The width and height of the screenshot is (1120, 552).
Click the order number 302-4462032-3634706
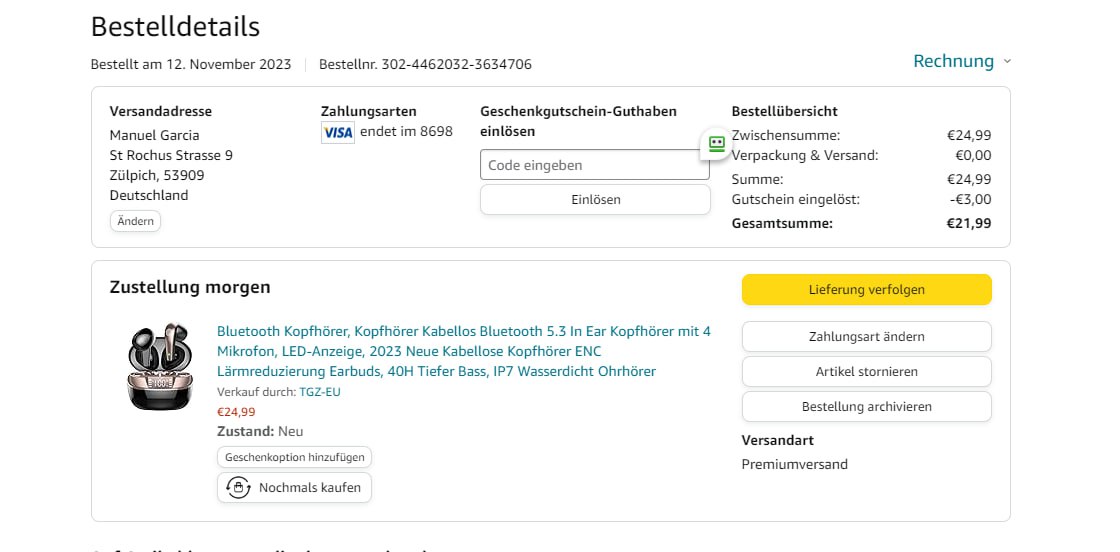point(425,65)
